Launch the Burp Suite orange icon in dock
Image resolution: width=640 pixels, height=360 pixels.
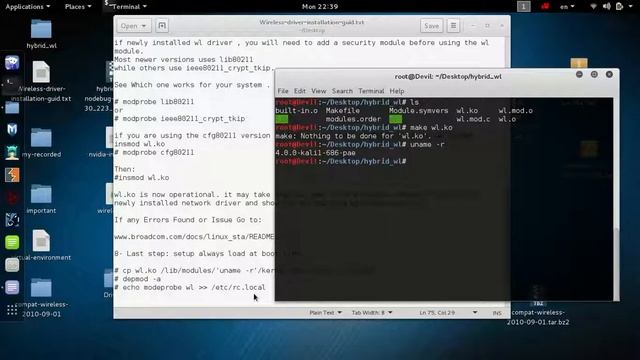(x=12, y=175)
